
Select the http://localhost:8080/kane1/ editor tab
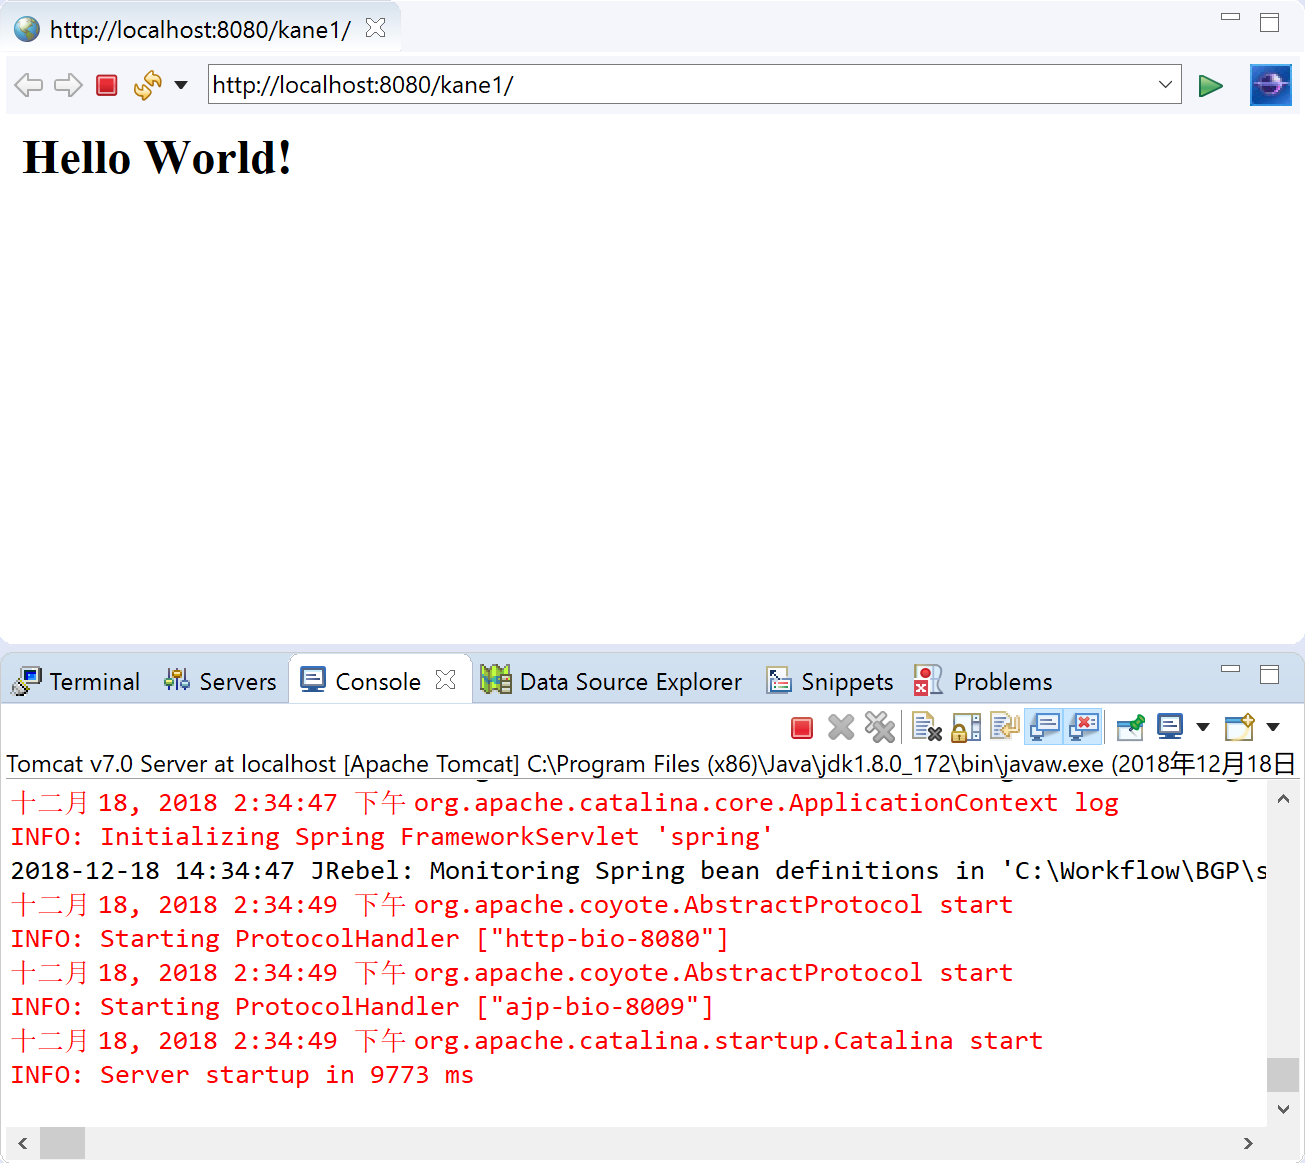click(x=200, y=30)
